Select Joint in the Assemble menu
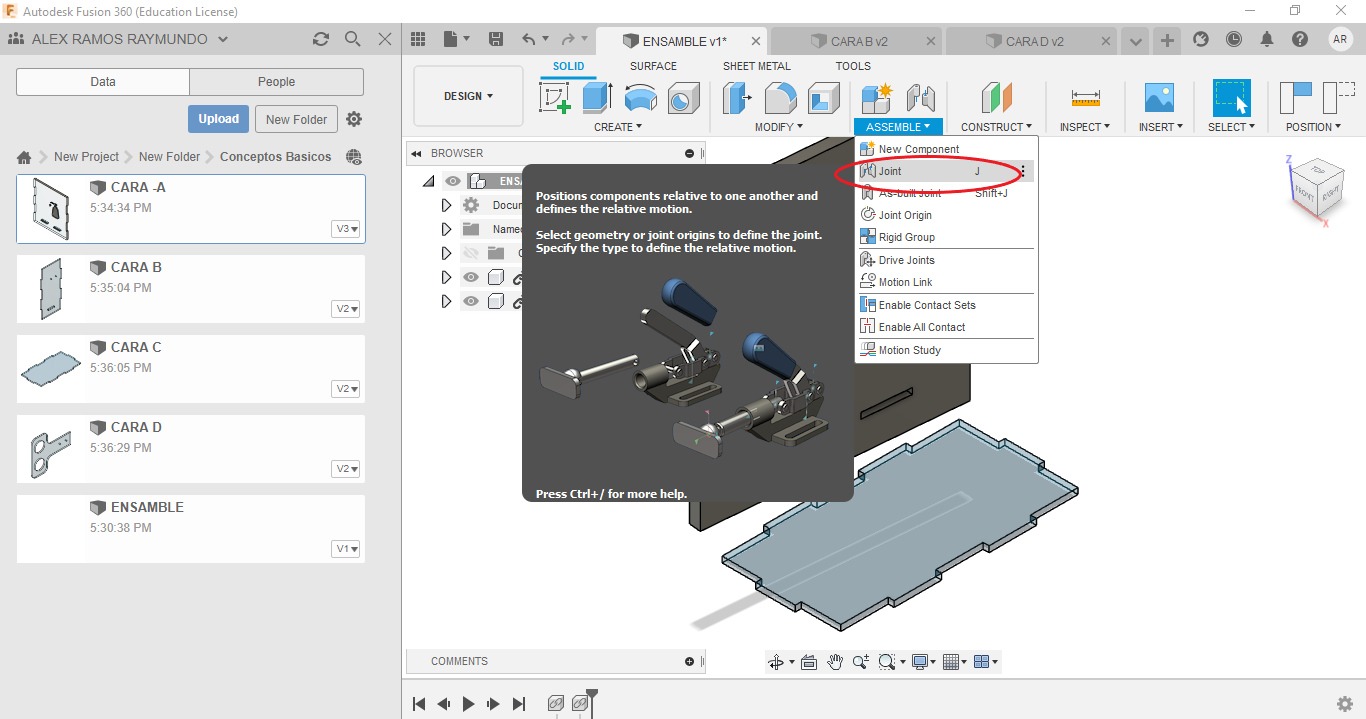The width and height of the screenshot is (1366, 719). pyautogui.click(x=945, y=171)
